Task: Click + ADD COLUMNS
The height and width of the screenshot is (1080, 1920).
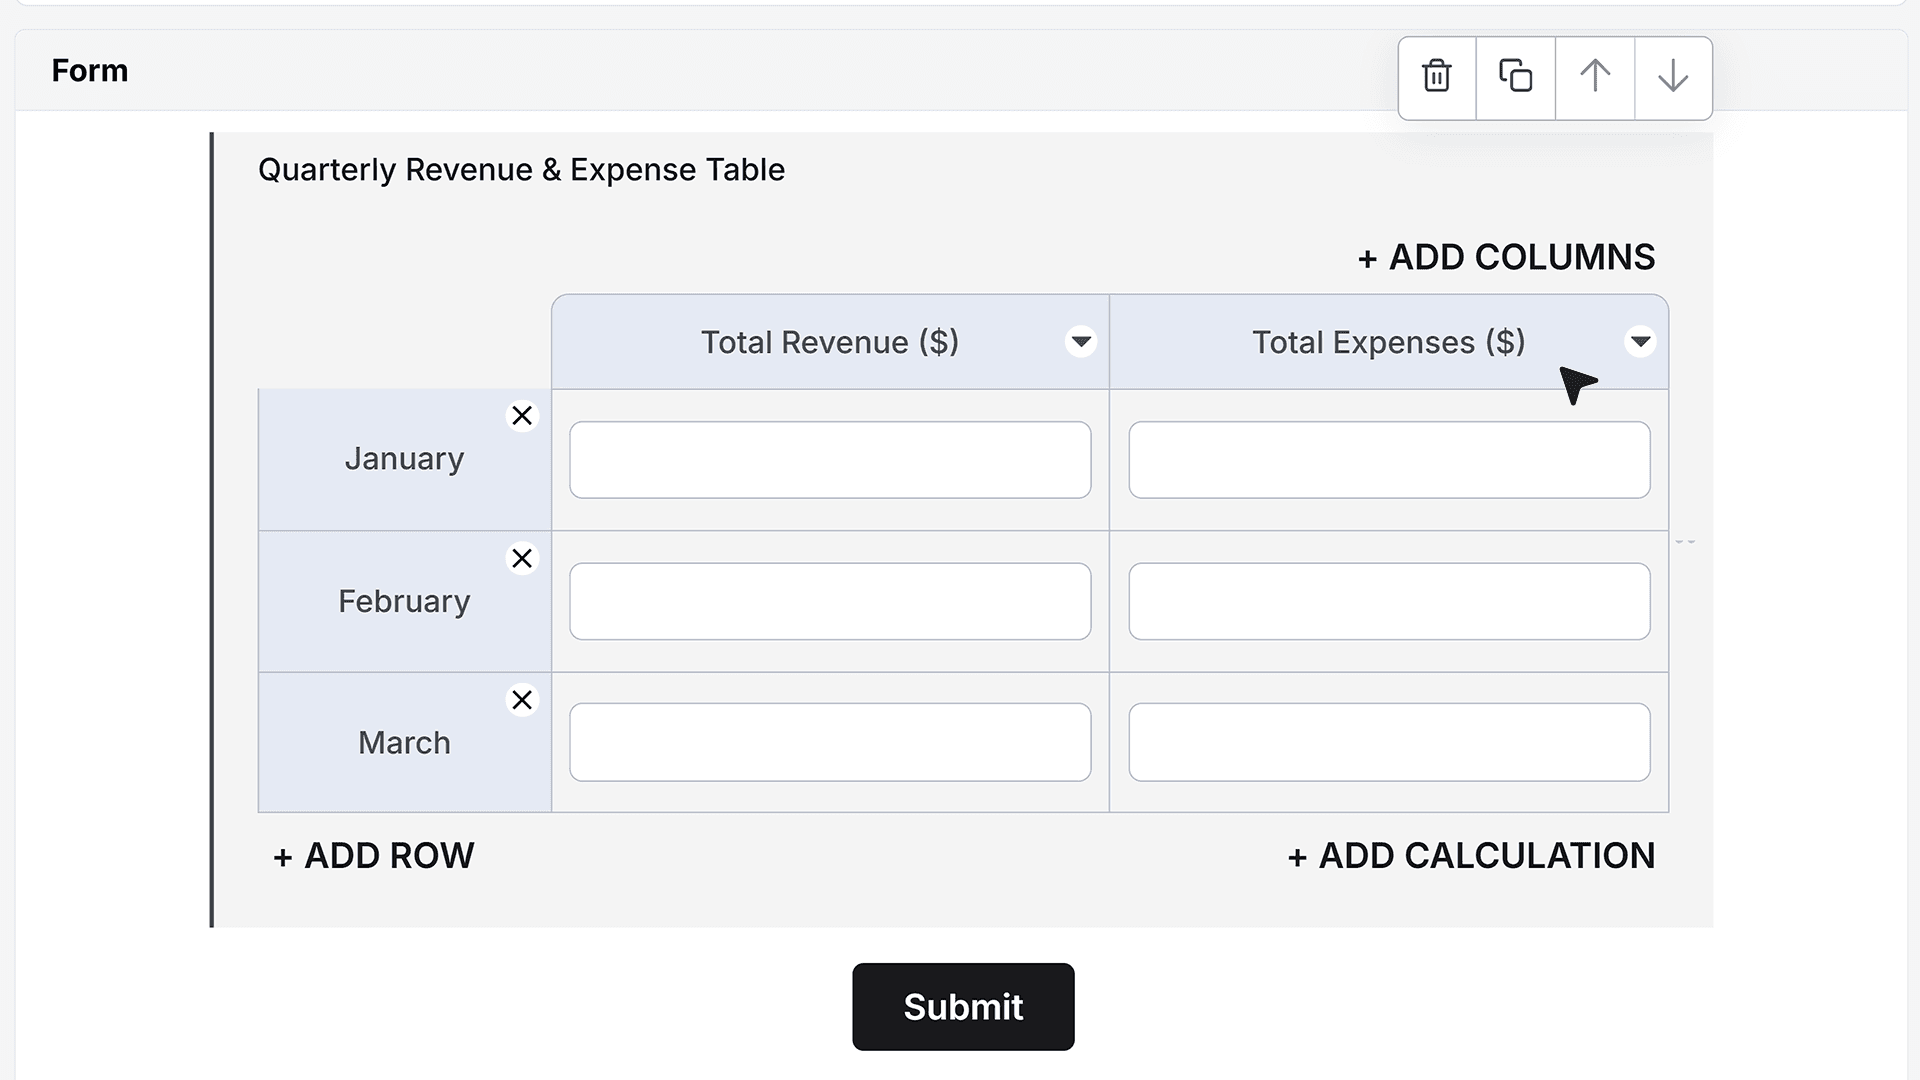Action: click(1506, 257)
